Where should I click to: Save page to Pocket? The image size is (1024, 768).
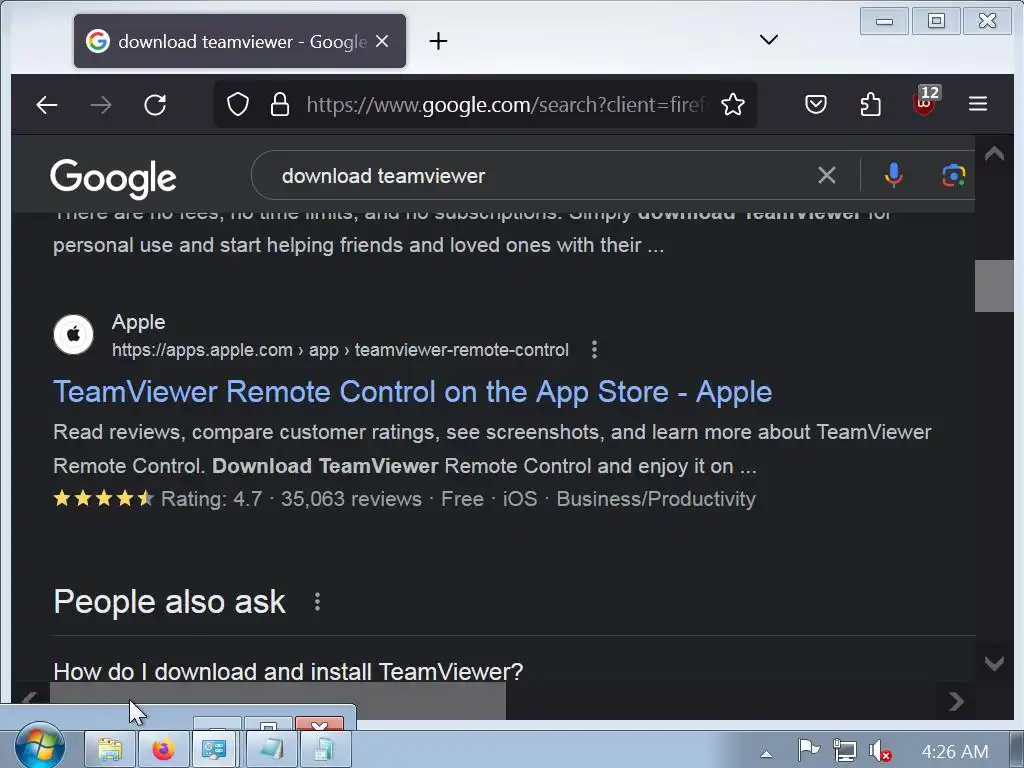tap(816, 104)
